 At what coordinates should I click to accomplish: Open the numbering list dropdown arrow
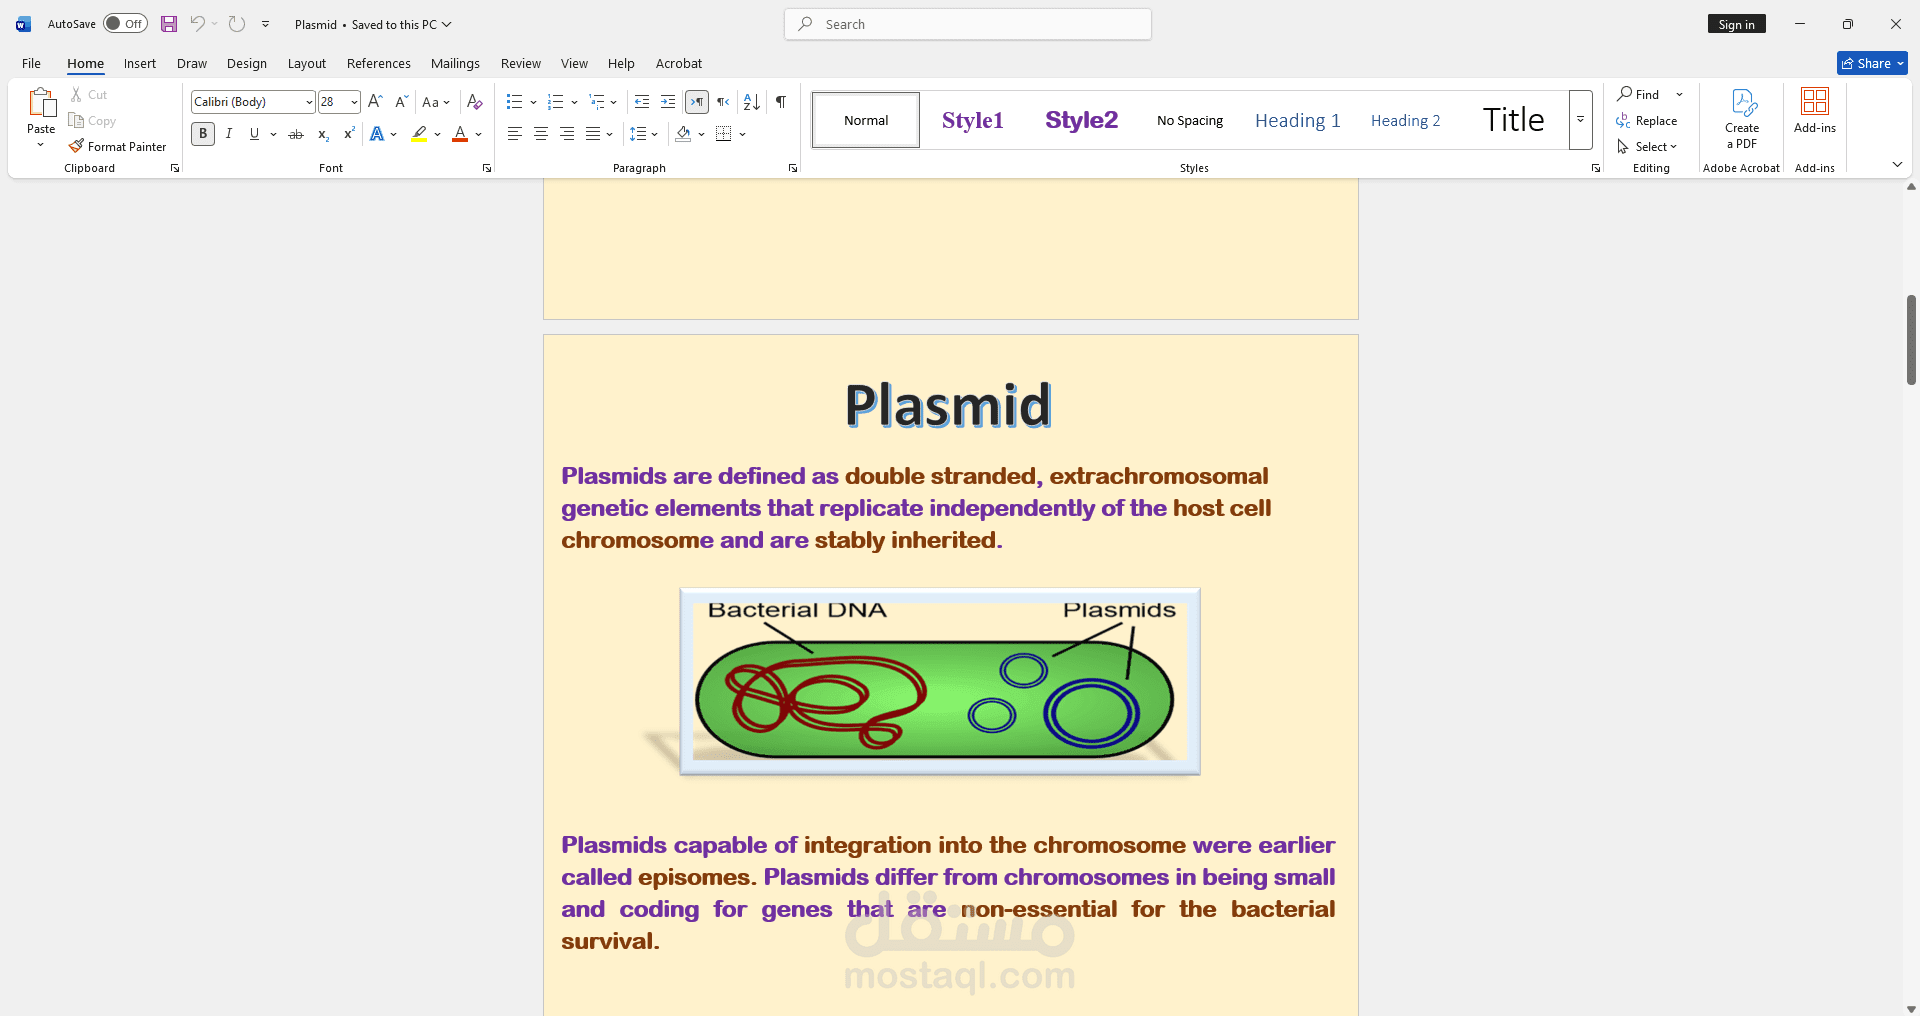pos(574,101)
